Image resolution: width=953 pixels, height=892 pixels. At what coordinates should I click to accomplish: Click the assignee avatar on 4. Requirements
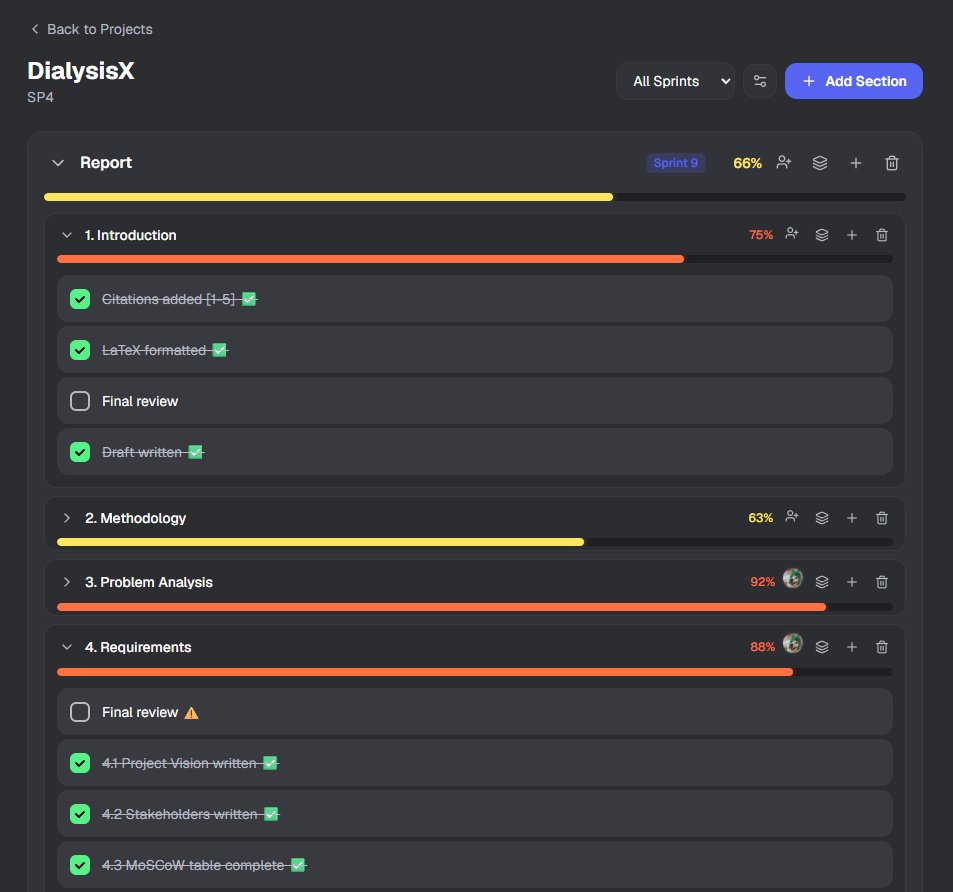pyautogui.click(x=793, y=643)
